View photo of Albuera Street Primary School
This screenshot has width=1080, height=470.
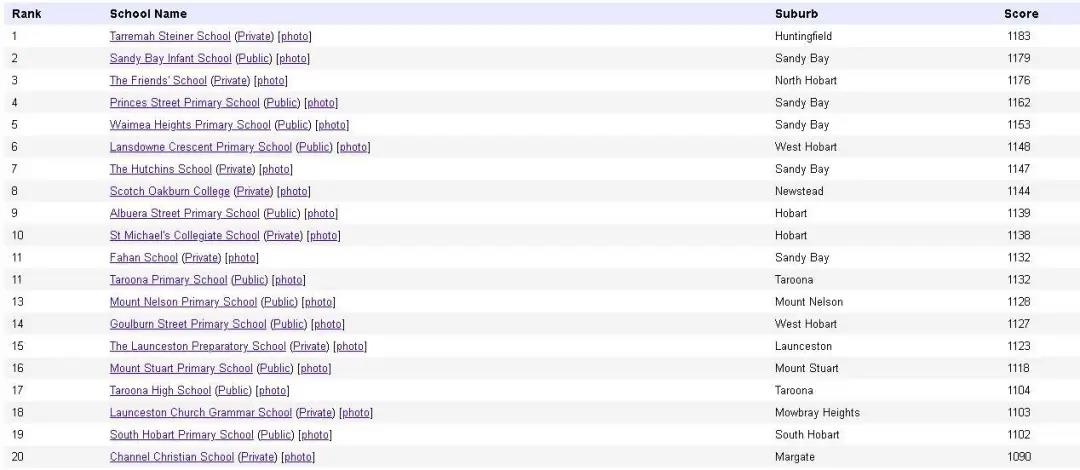(322, 213)
